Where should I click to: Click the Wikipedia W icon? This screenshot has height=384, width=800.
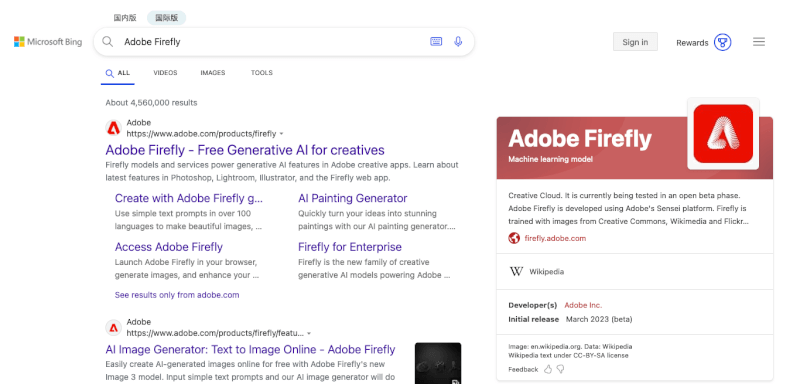pyautogui.click(x=516, y=271)
